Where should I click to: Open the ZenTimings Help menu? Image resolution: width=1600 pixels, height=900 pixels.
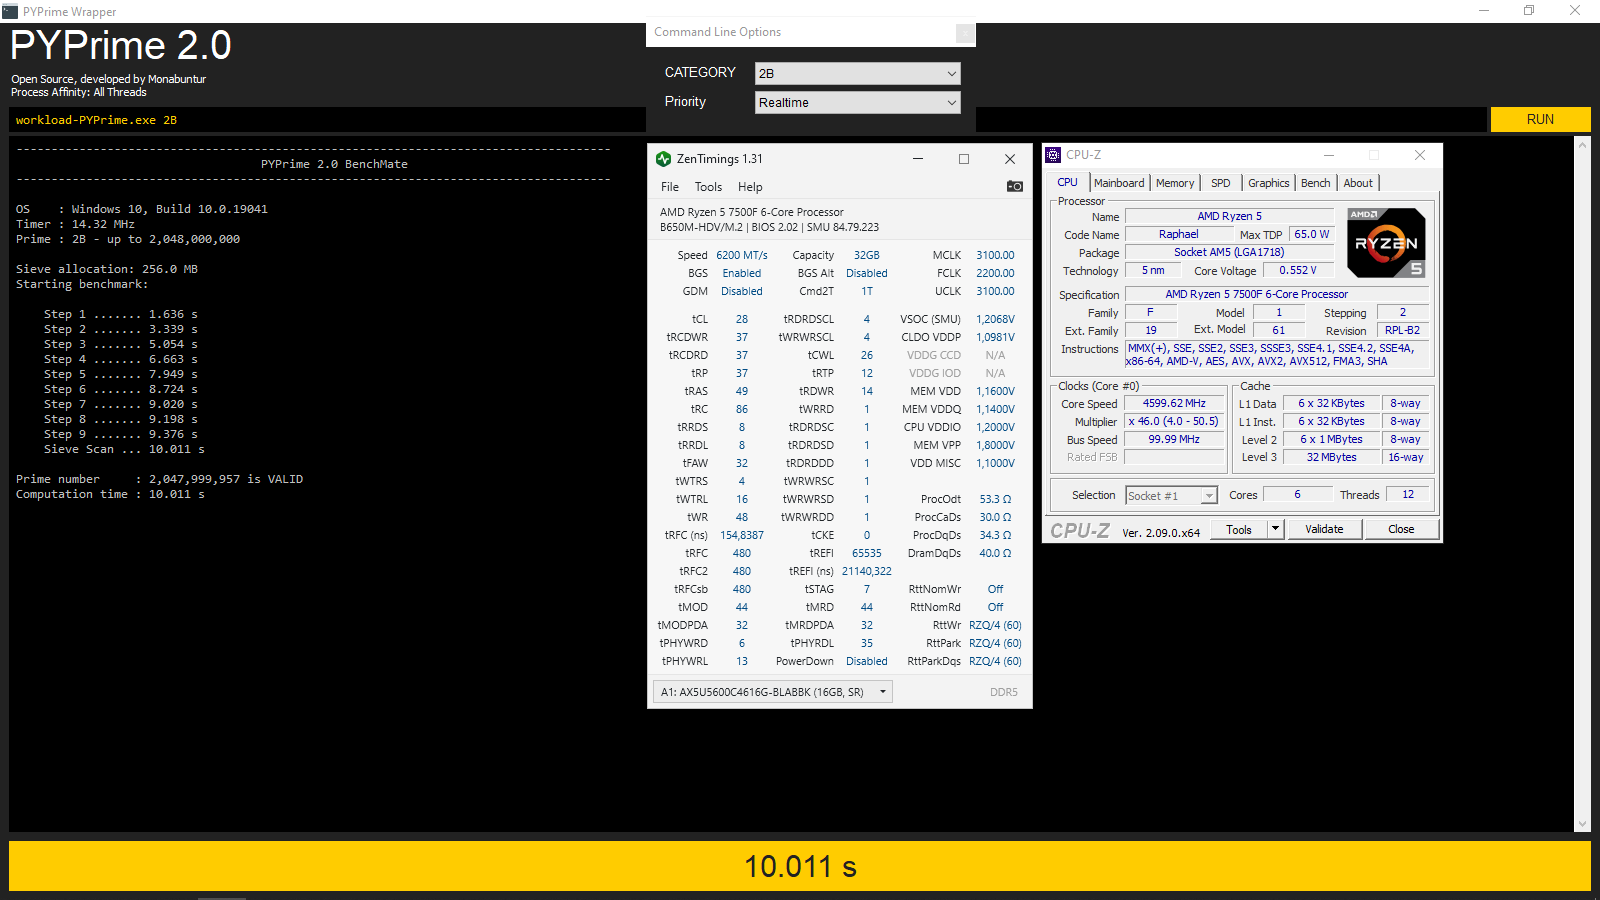pyautogui.click(x=750, y=187)
